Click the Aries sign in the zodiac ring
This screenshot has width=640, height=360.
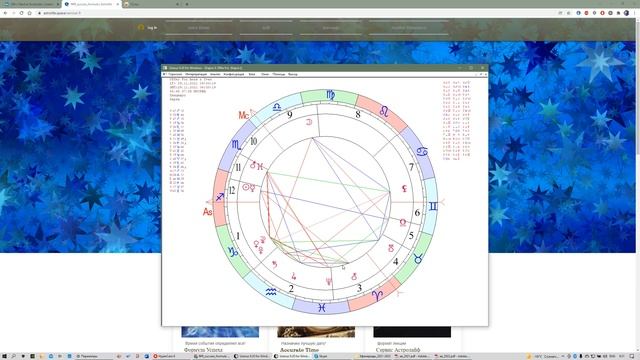(377, 295)
